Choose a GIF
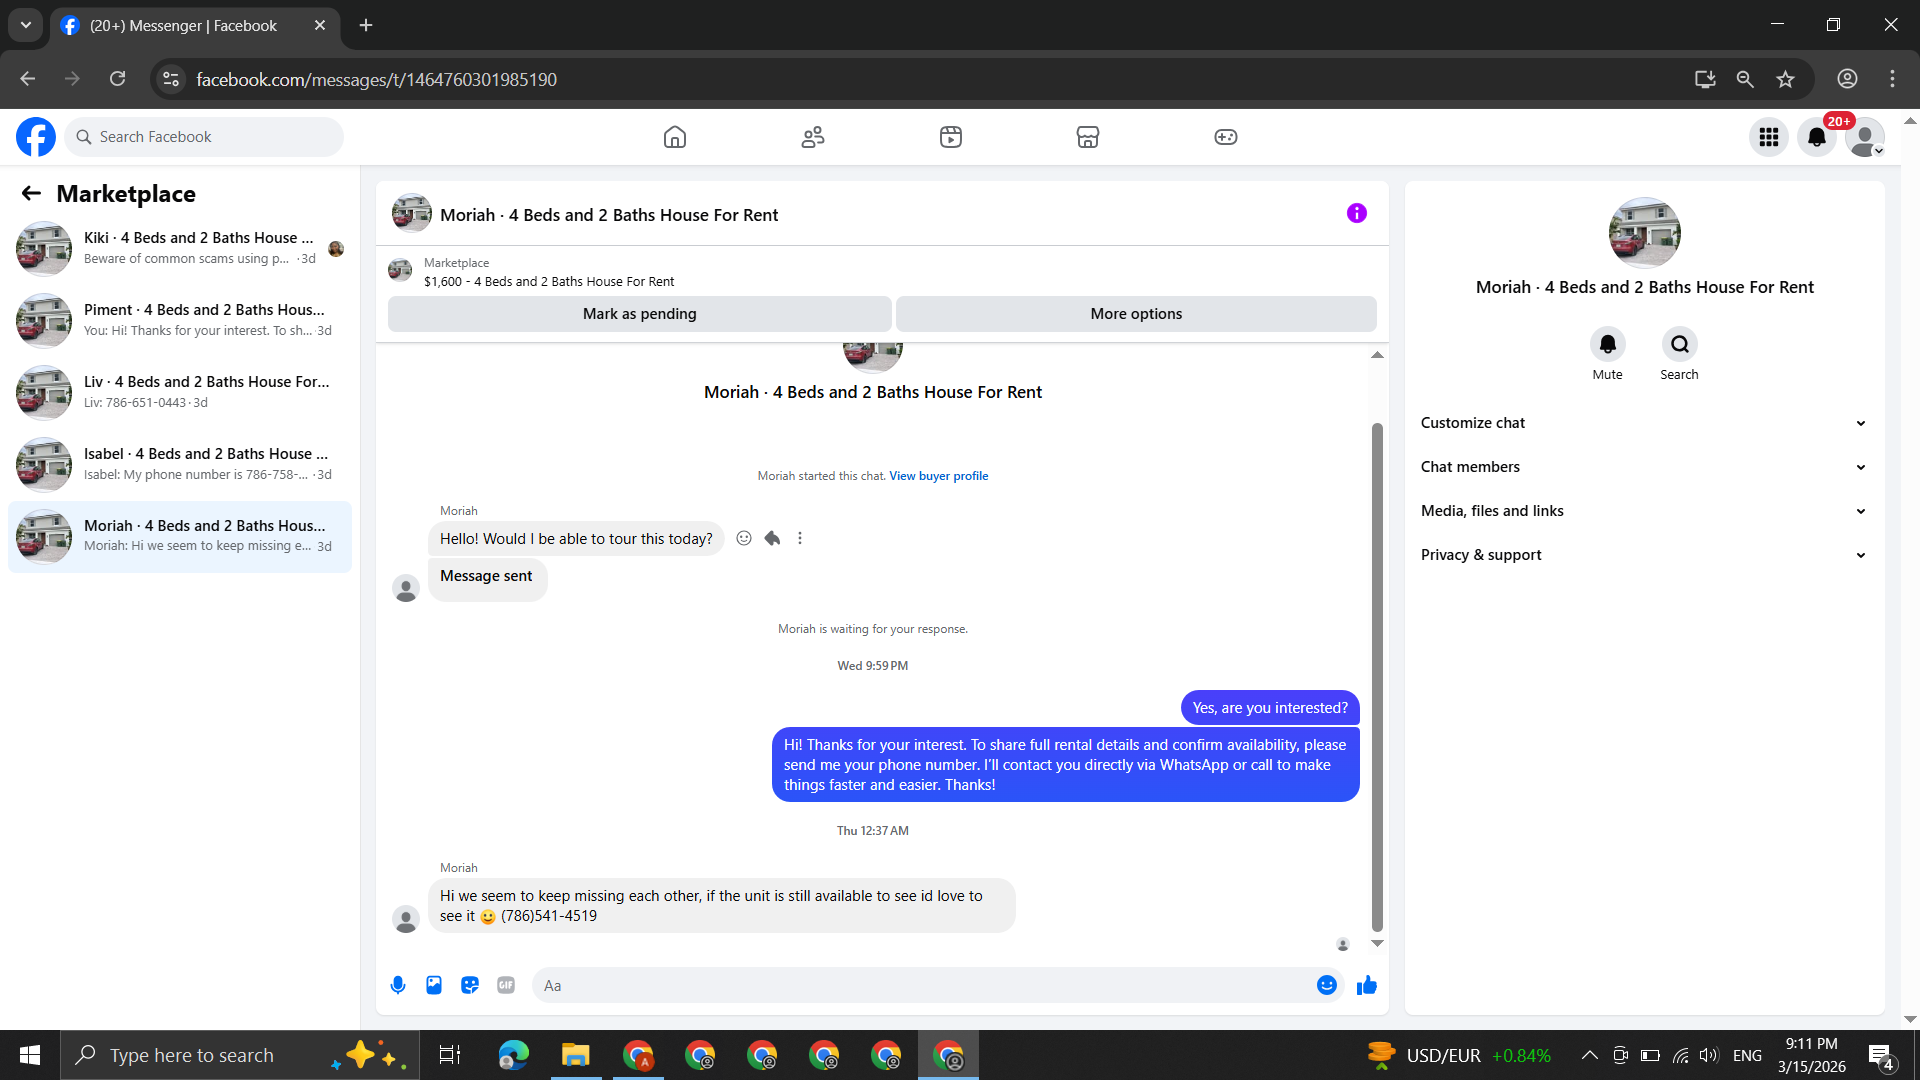This screenshot has height=1080, width=1920. click(x=506, y=985)
